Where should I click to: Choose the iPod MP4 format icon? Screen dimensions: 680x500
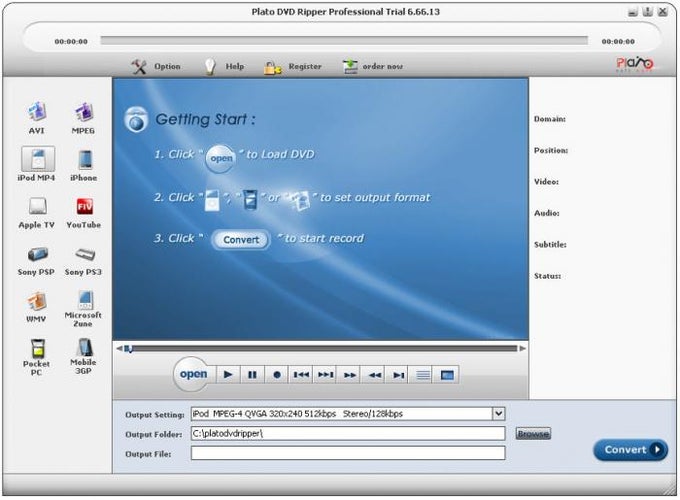coord(38,159)
